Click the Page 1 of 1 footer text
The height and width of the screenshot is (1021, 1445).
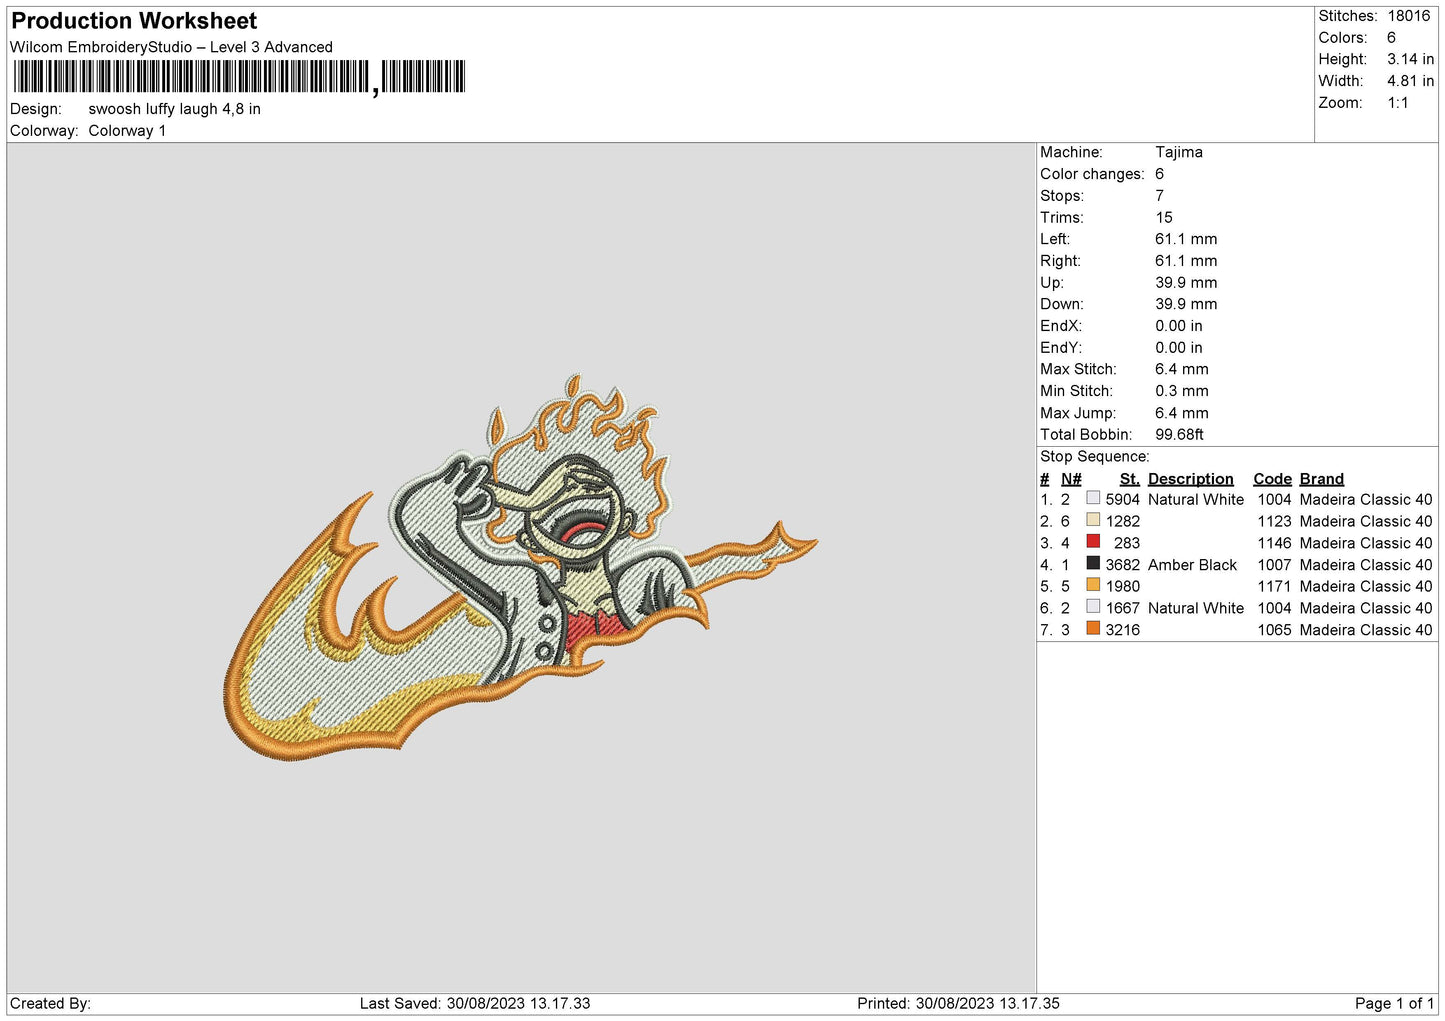pos(1393,1003)
